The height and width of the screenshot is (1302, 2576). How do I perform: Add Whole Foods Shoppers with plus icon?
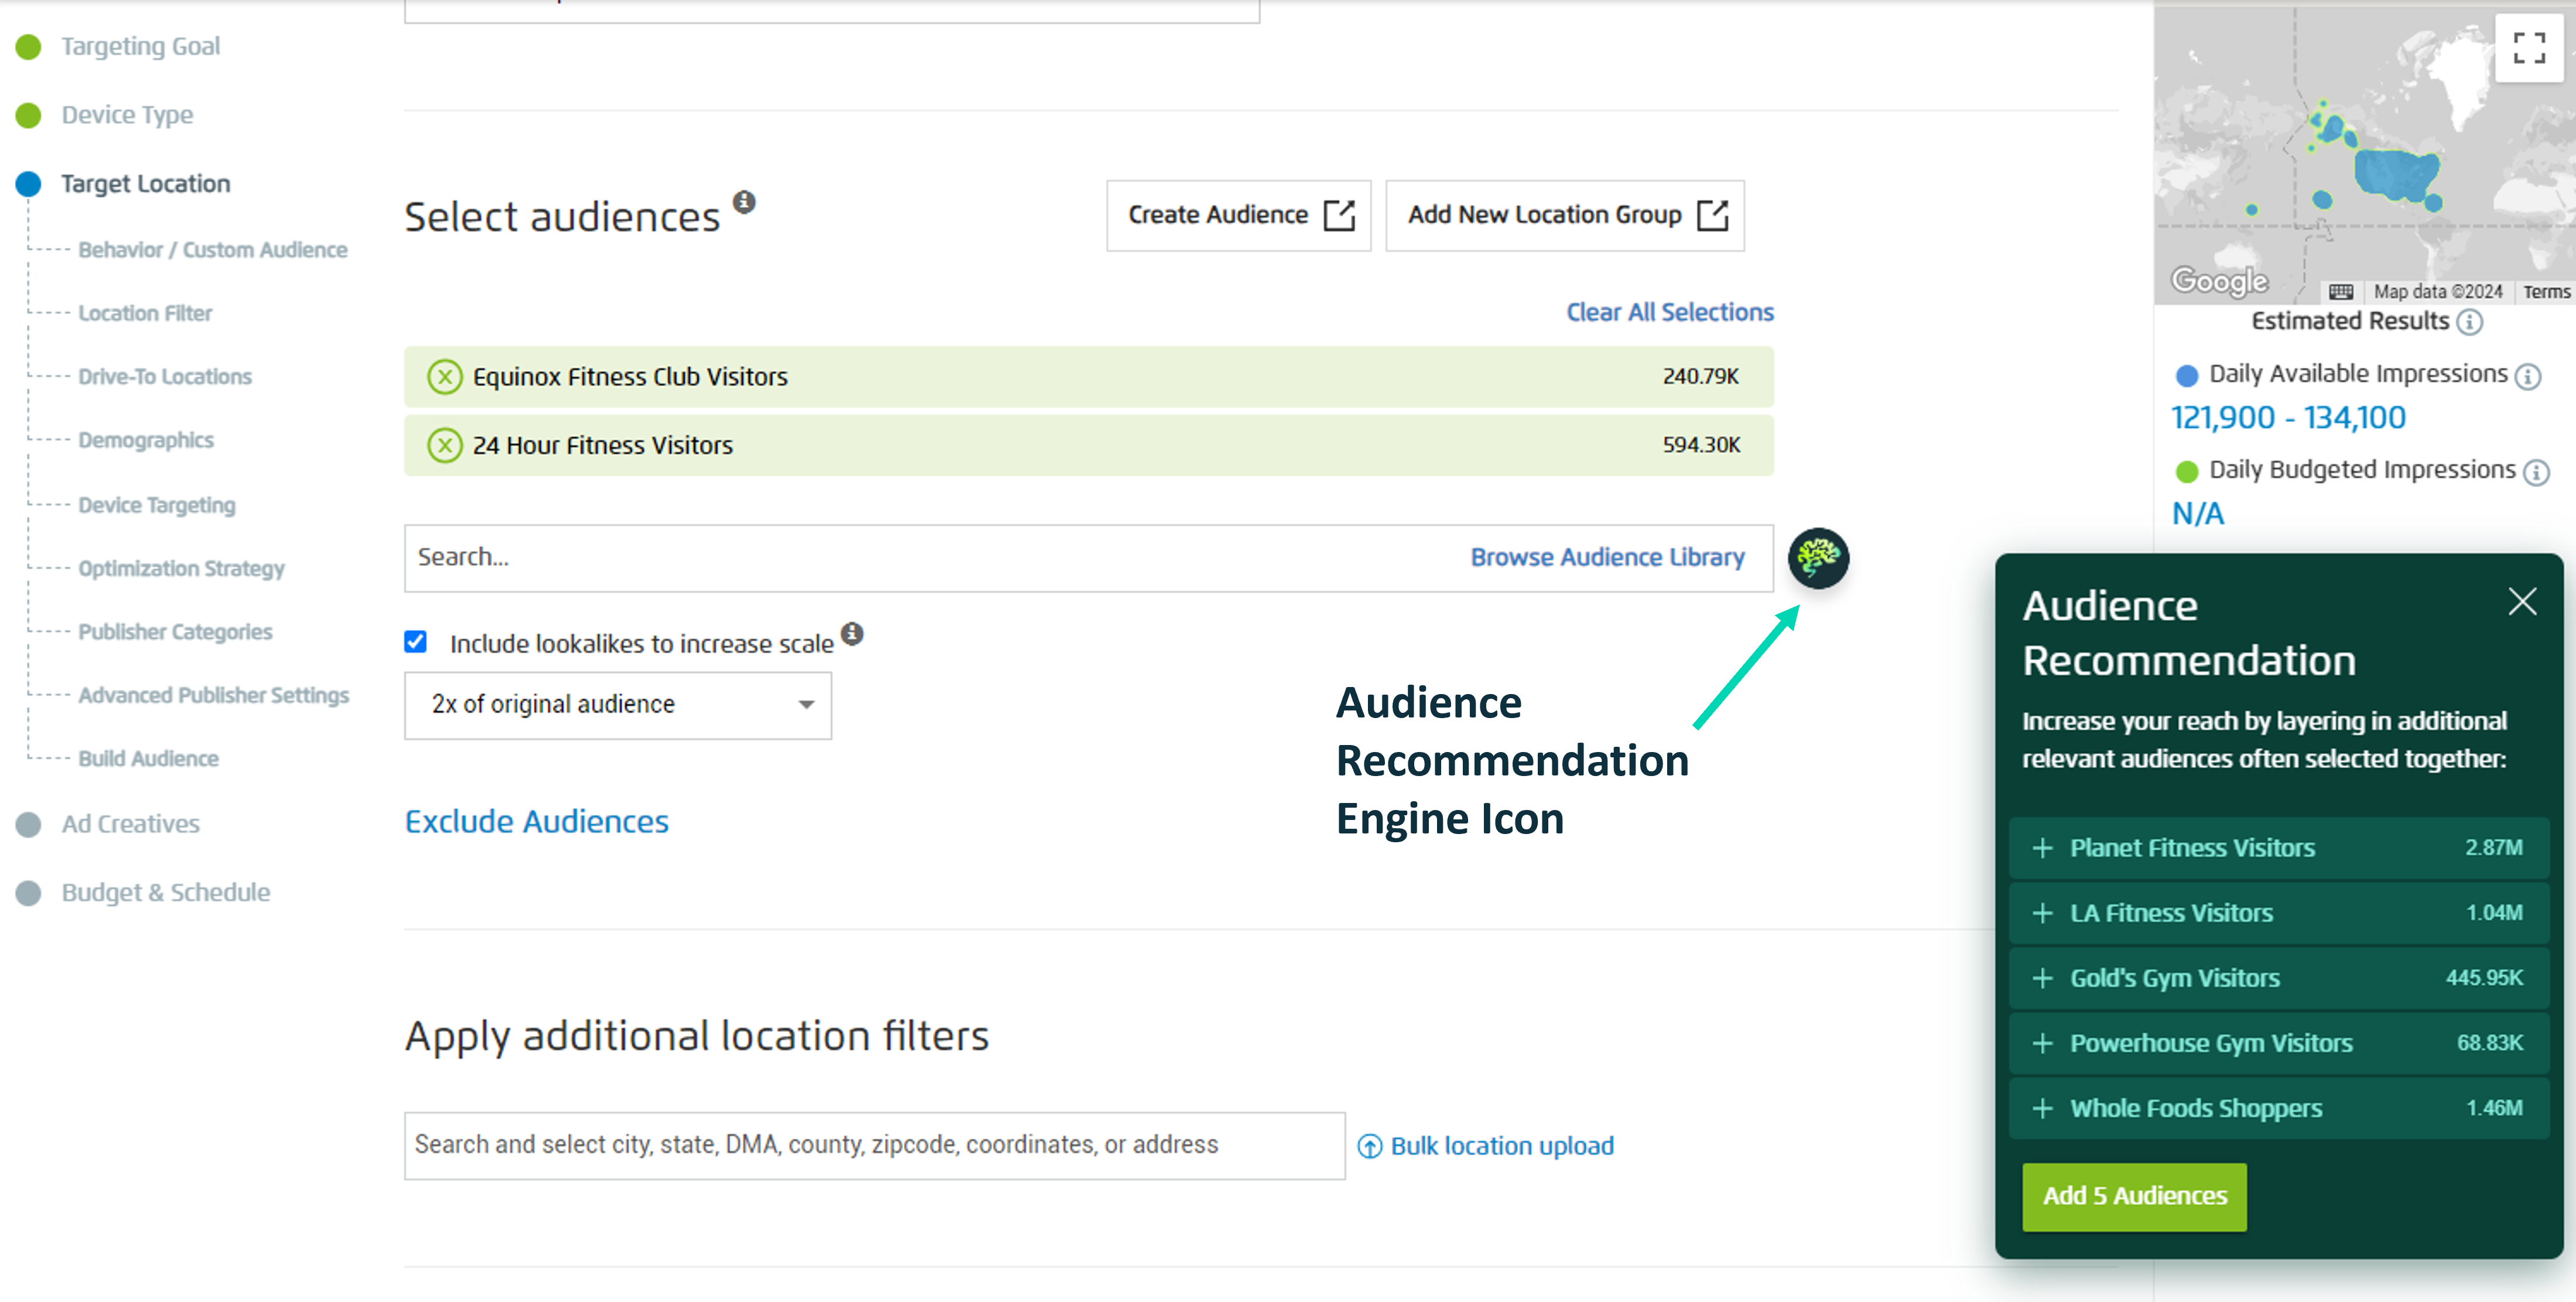pos(2042,1108)
